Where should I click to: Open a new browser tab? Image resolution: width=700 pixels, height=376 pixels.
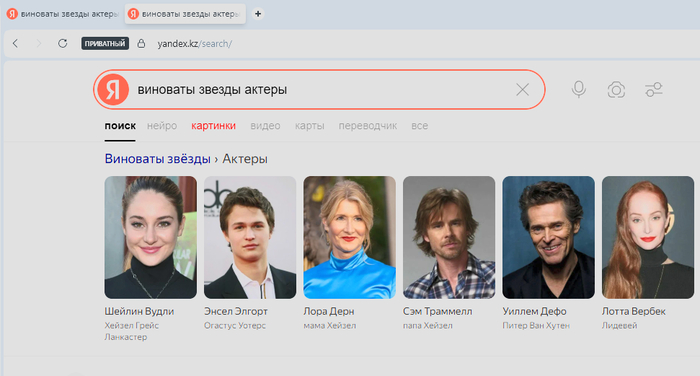tap(258, 14)
